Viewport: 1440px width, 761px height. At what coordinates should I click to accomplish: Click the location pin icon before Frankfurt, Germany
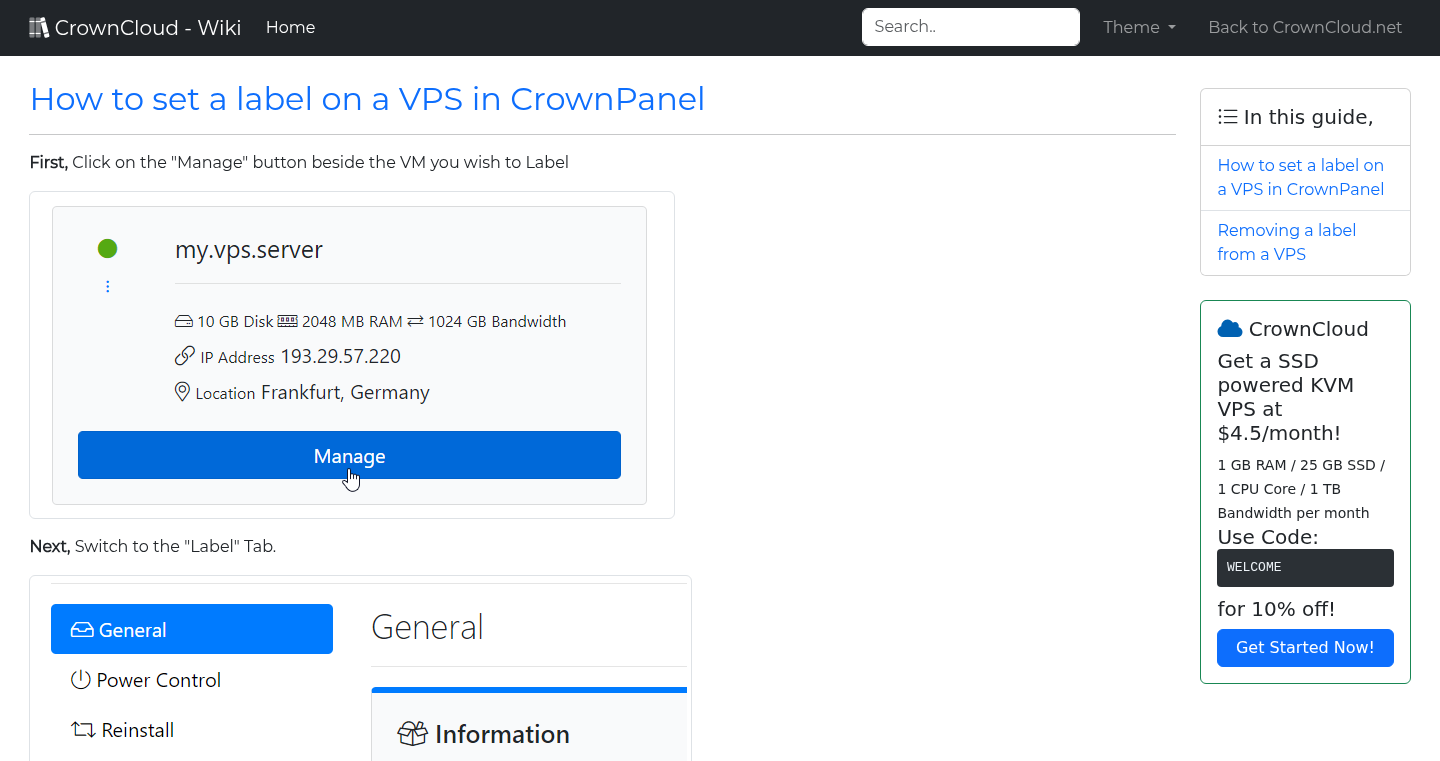[183, 391]
